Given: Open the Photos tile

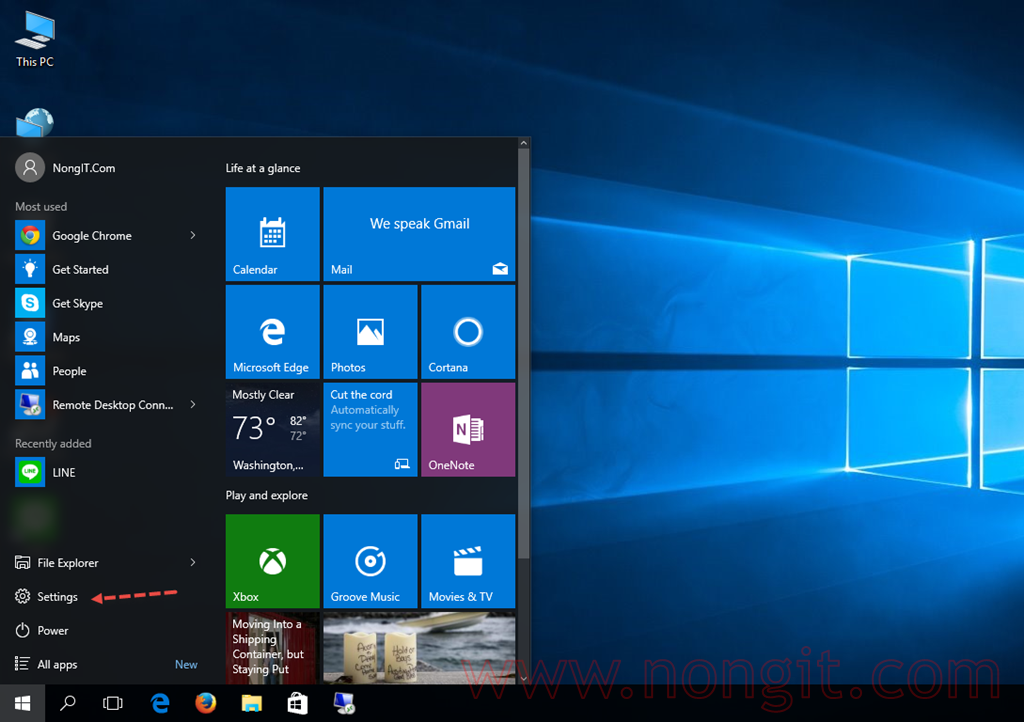Looking at the screenshot, I should click(x=370, y=332).
